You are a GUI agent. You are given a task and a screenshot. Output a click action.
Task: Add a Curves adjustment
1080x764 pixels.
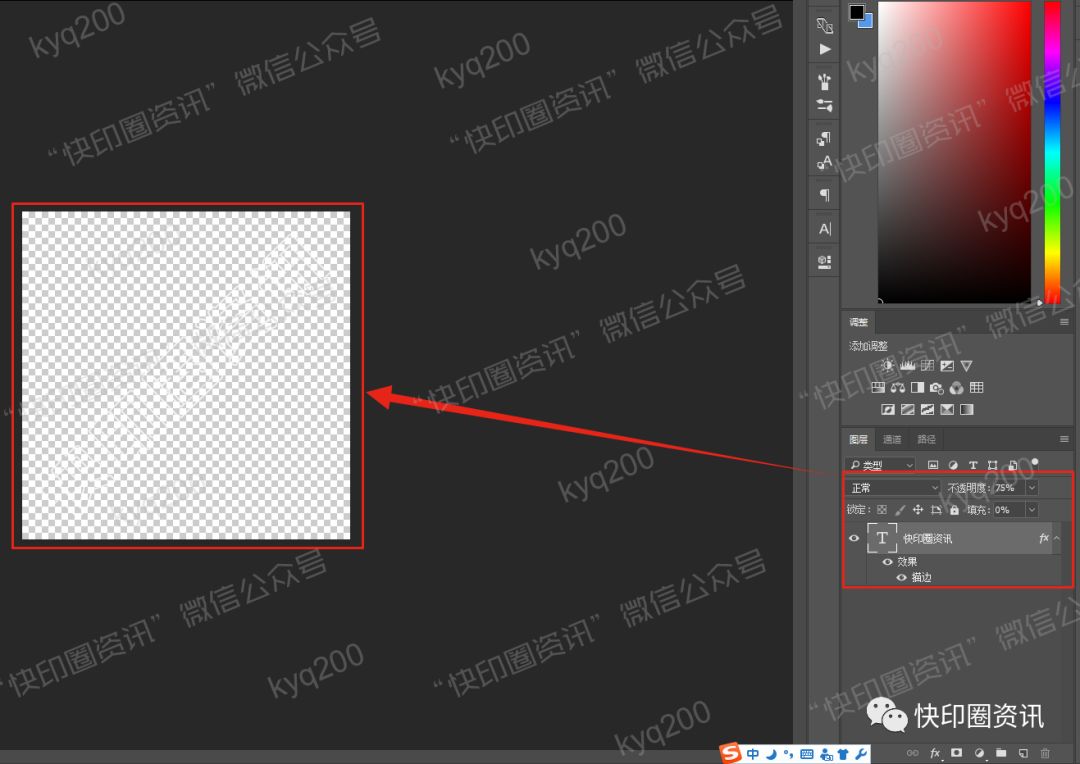928,366
